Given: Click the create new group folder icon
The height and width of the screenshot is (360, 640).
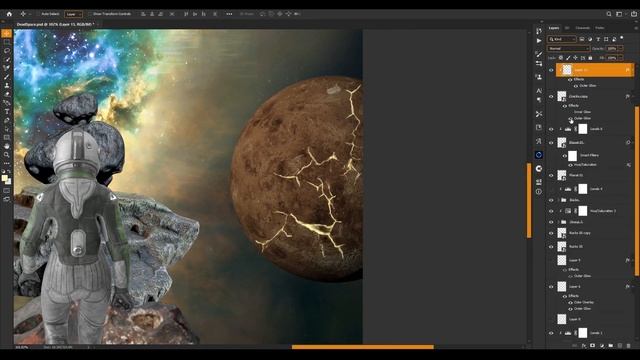Looking at the screenshot, I should click(611, 346).
